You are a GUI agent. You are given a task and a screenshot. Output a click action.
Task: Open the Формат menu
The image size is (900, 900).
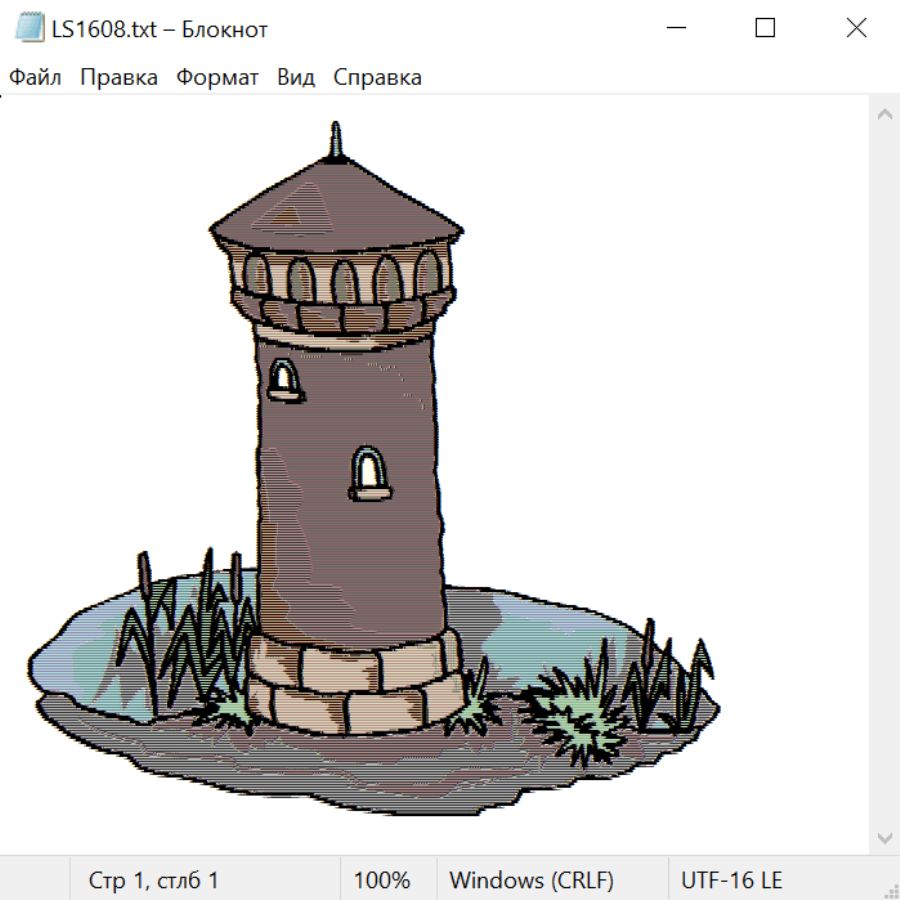click(217, 78)
